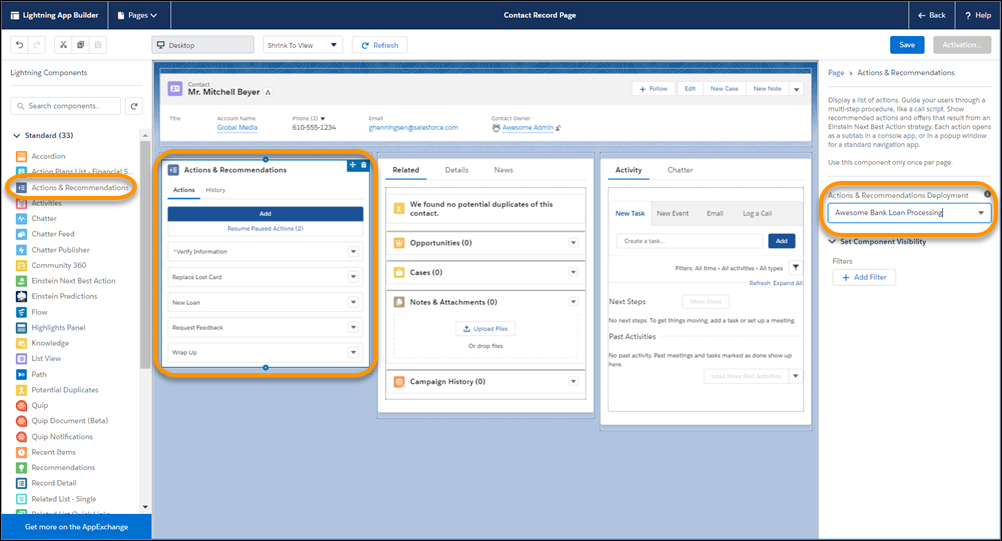
Task: Open the Global Media account link
Action: (237, 128)
